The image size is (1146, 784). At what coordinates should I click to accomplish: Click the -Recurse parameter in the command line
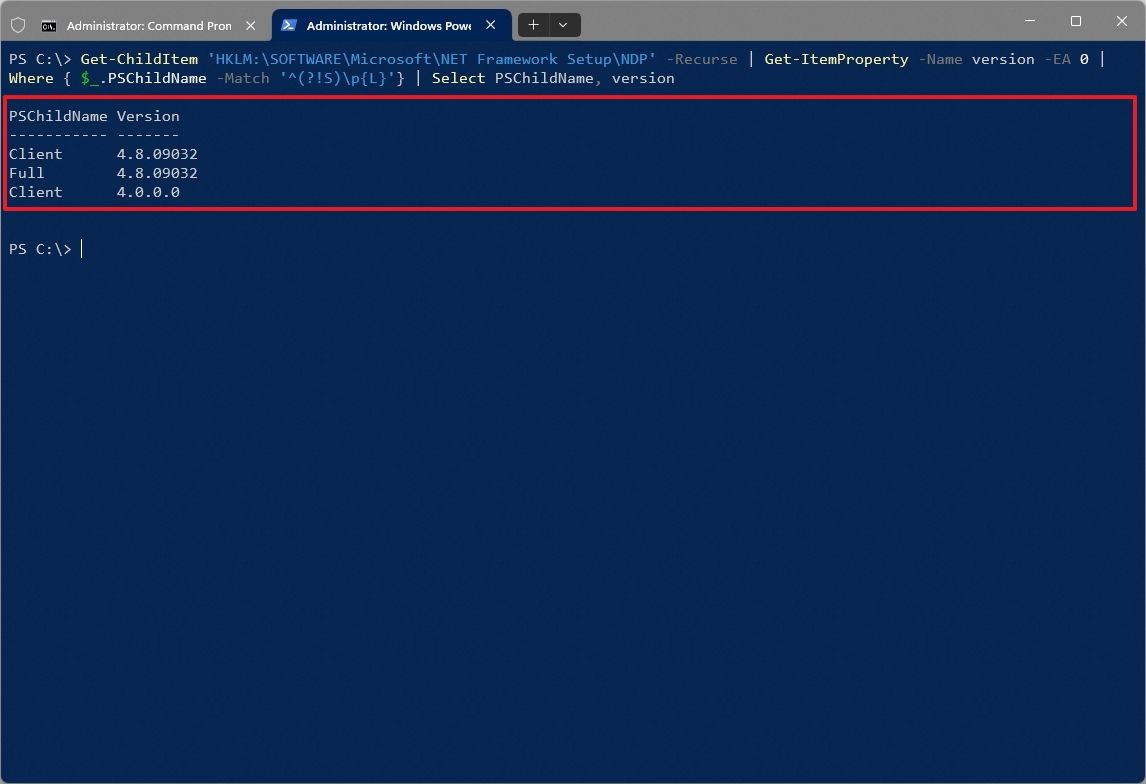(700, 59)
